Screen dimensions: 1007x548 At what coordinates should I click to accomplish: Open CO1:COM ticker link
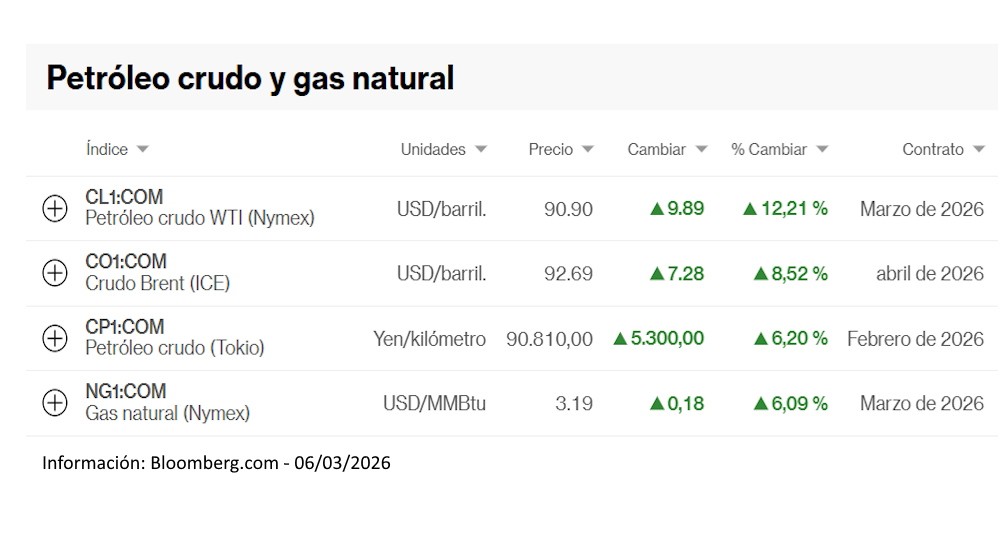click(125, 262)
